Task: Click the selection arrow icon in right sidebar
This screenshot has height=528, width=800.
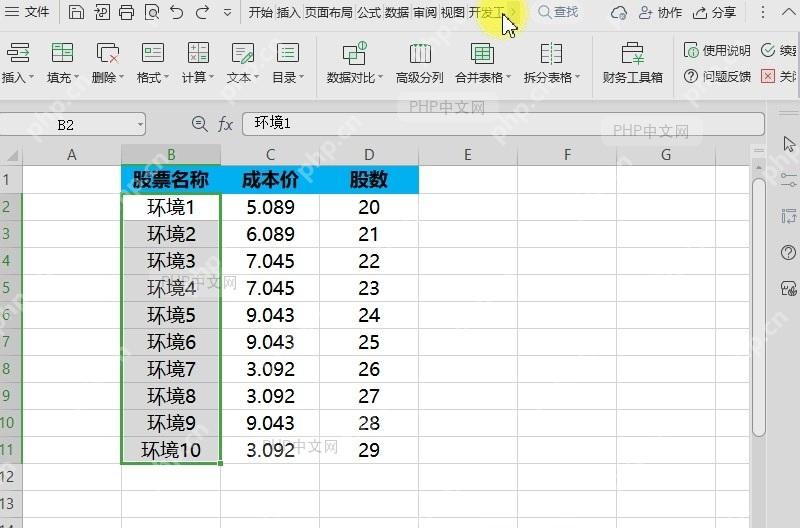Action: pos(789,144)
